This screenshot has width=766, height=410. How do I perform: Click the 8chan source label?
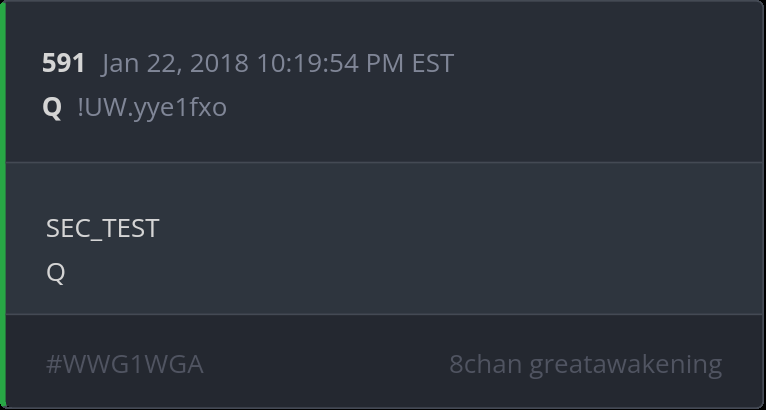click(x=485, y=364)
